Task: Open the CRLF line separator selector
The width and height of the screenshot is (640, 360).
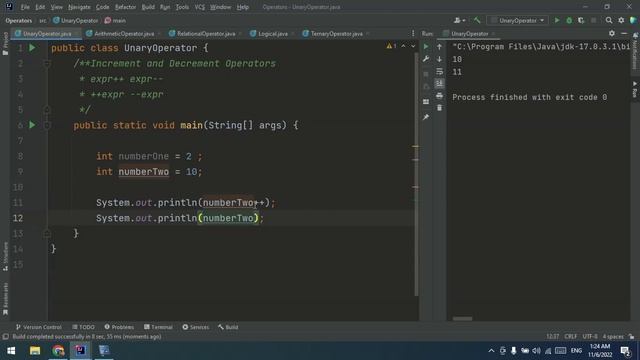Action: point(571,337)
